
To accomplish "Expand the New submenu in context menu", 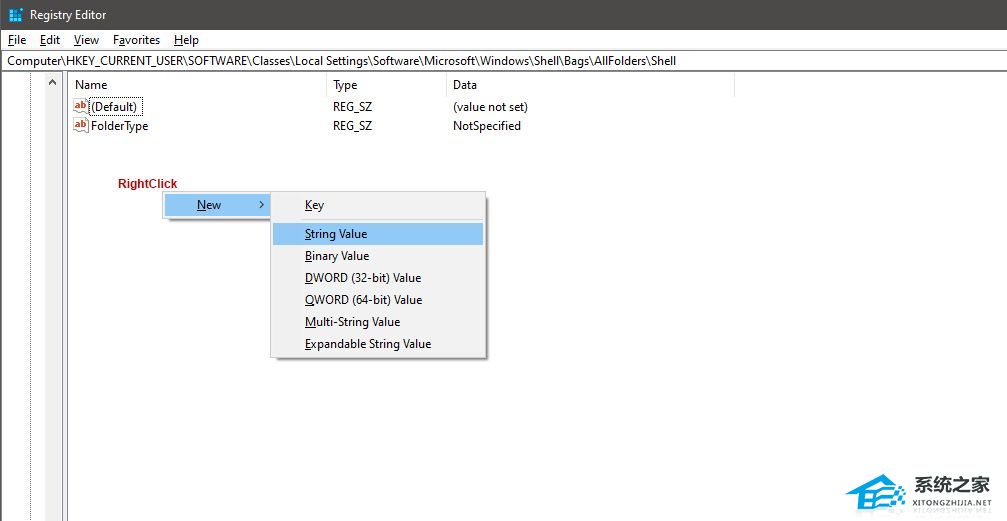I will tap(218, 205).
